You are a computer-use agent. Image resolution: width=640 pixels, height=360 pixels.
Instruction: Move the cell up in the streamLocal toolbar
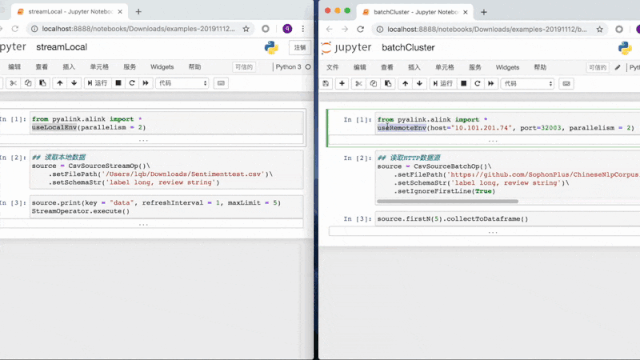60,83
